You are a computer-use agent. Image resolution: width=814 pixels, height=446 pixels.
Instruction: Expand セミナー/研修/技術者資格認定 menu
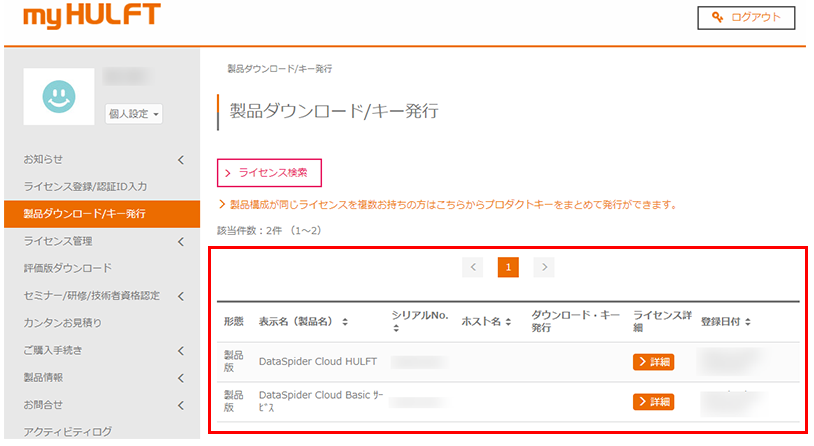pos(180,295)
